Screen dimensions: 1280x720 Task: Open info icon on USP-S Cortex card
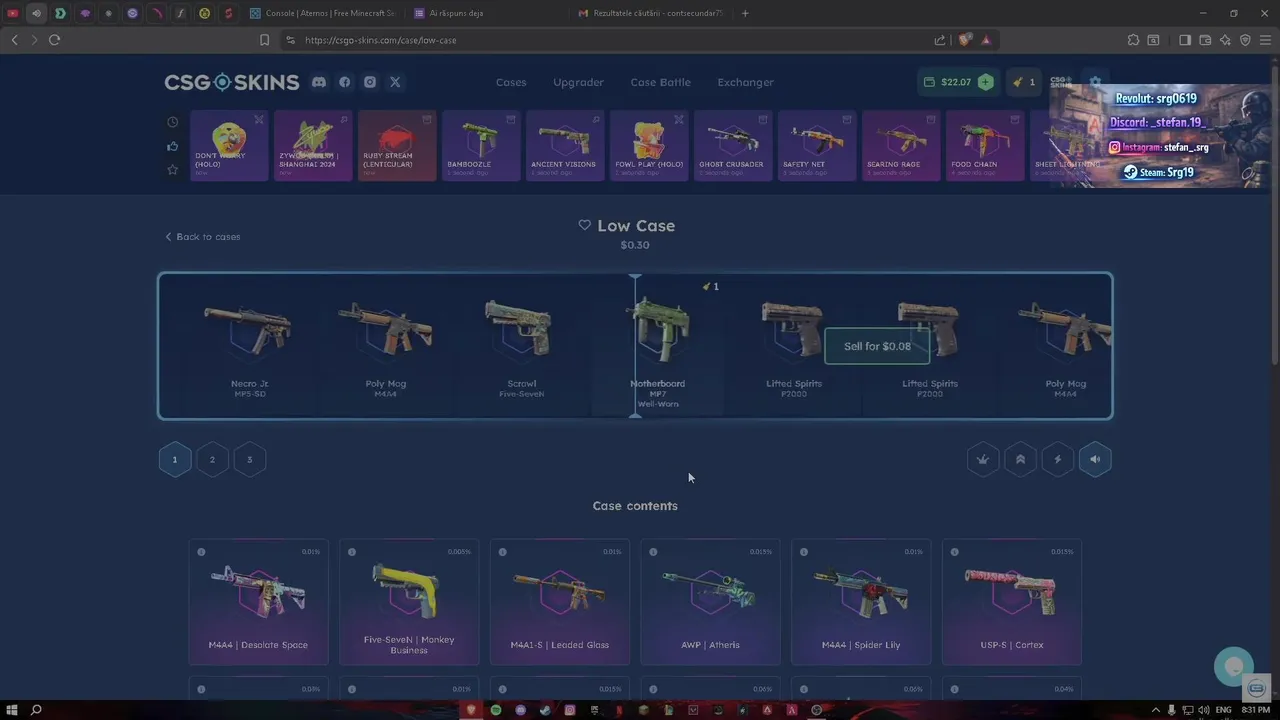pyautogui.click(x=955, y=552)
